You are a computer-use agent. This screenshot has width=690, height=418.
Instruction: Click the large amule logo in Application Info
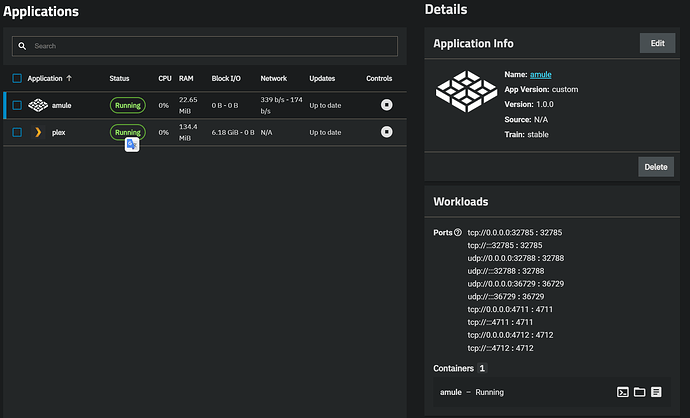(x=466, y=91)
